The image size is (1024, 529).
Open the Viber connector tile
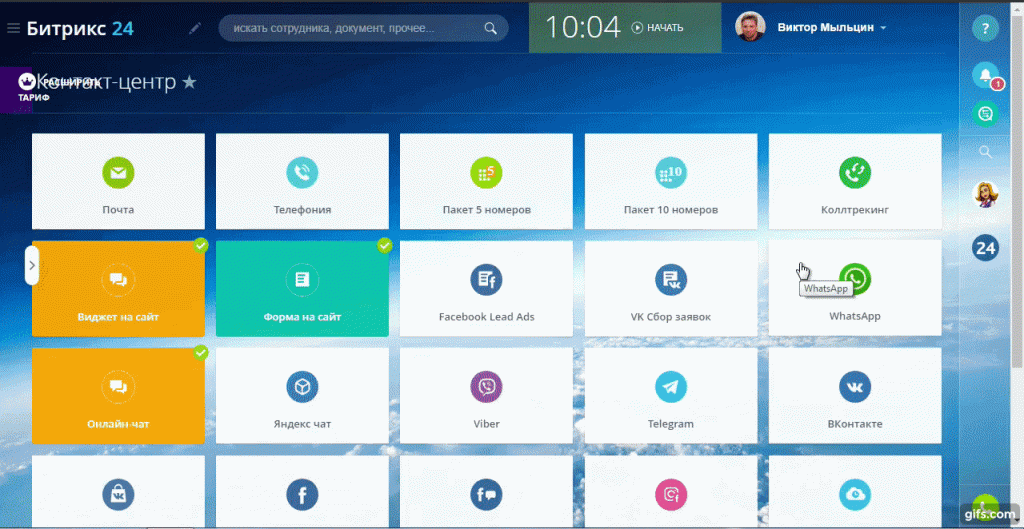(487, 395)
